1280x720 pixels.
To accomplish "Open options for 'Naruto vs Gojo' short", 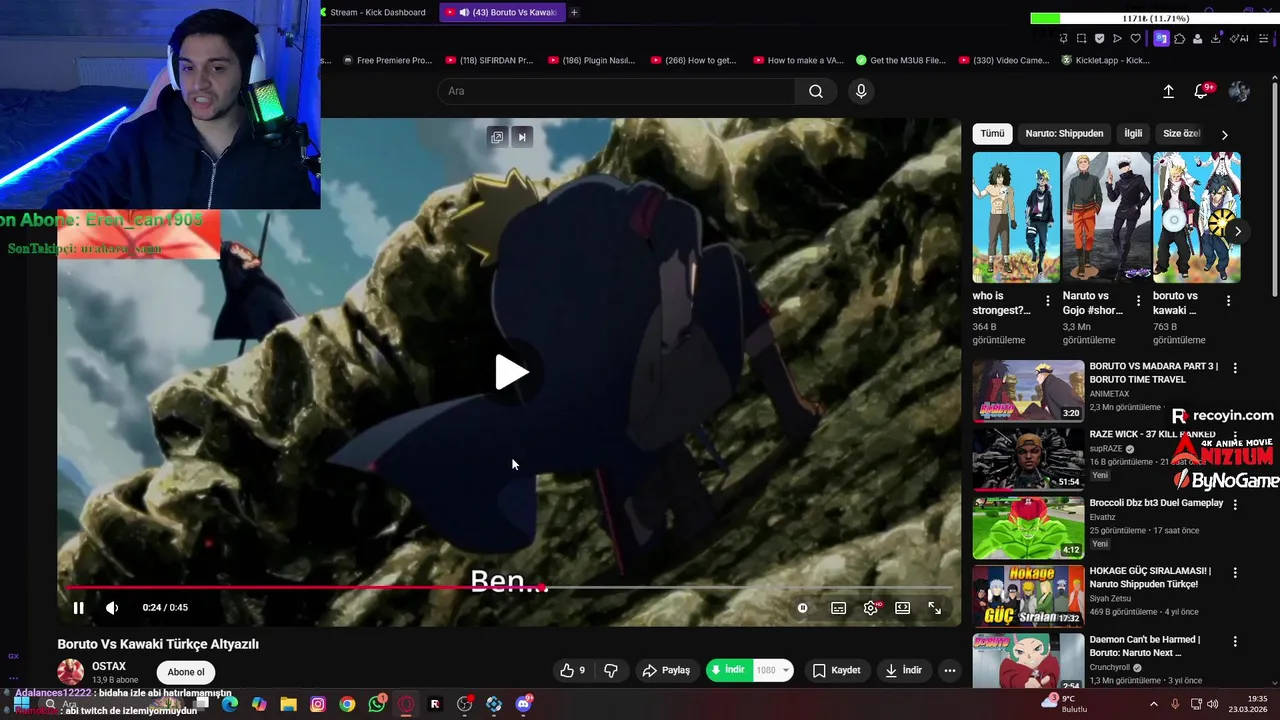I will 1138,300.
